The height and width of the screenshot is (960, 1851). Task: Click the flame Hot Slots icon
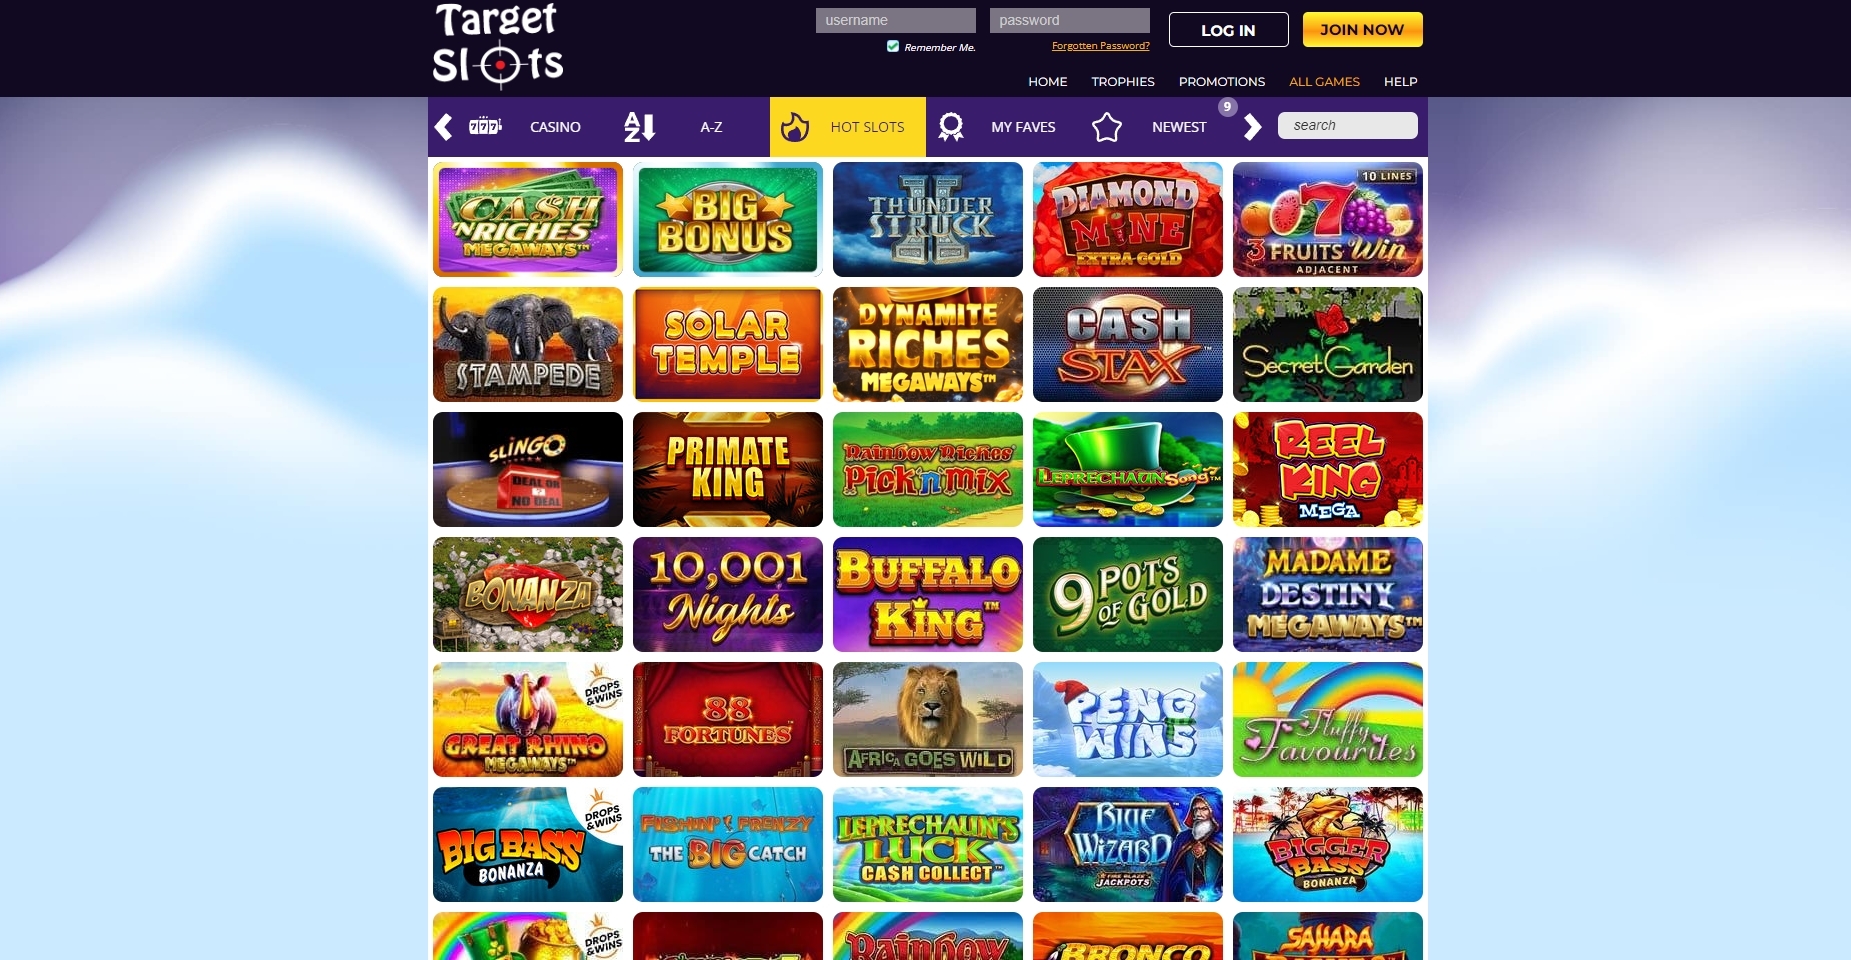tap(795, 127)
